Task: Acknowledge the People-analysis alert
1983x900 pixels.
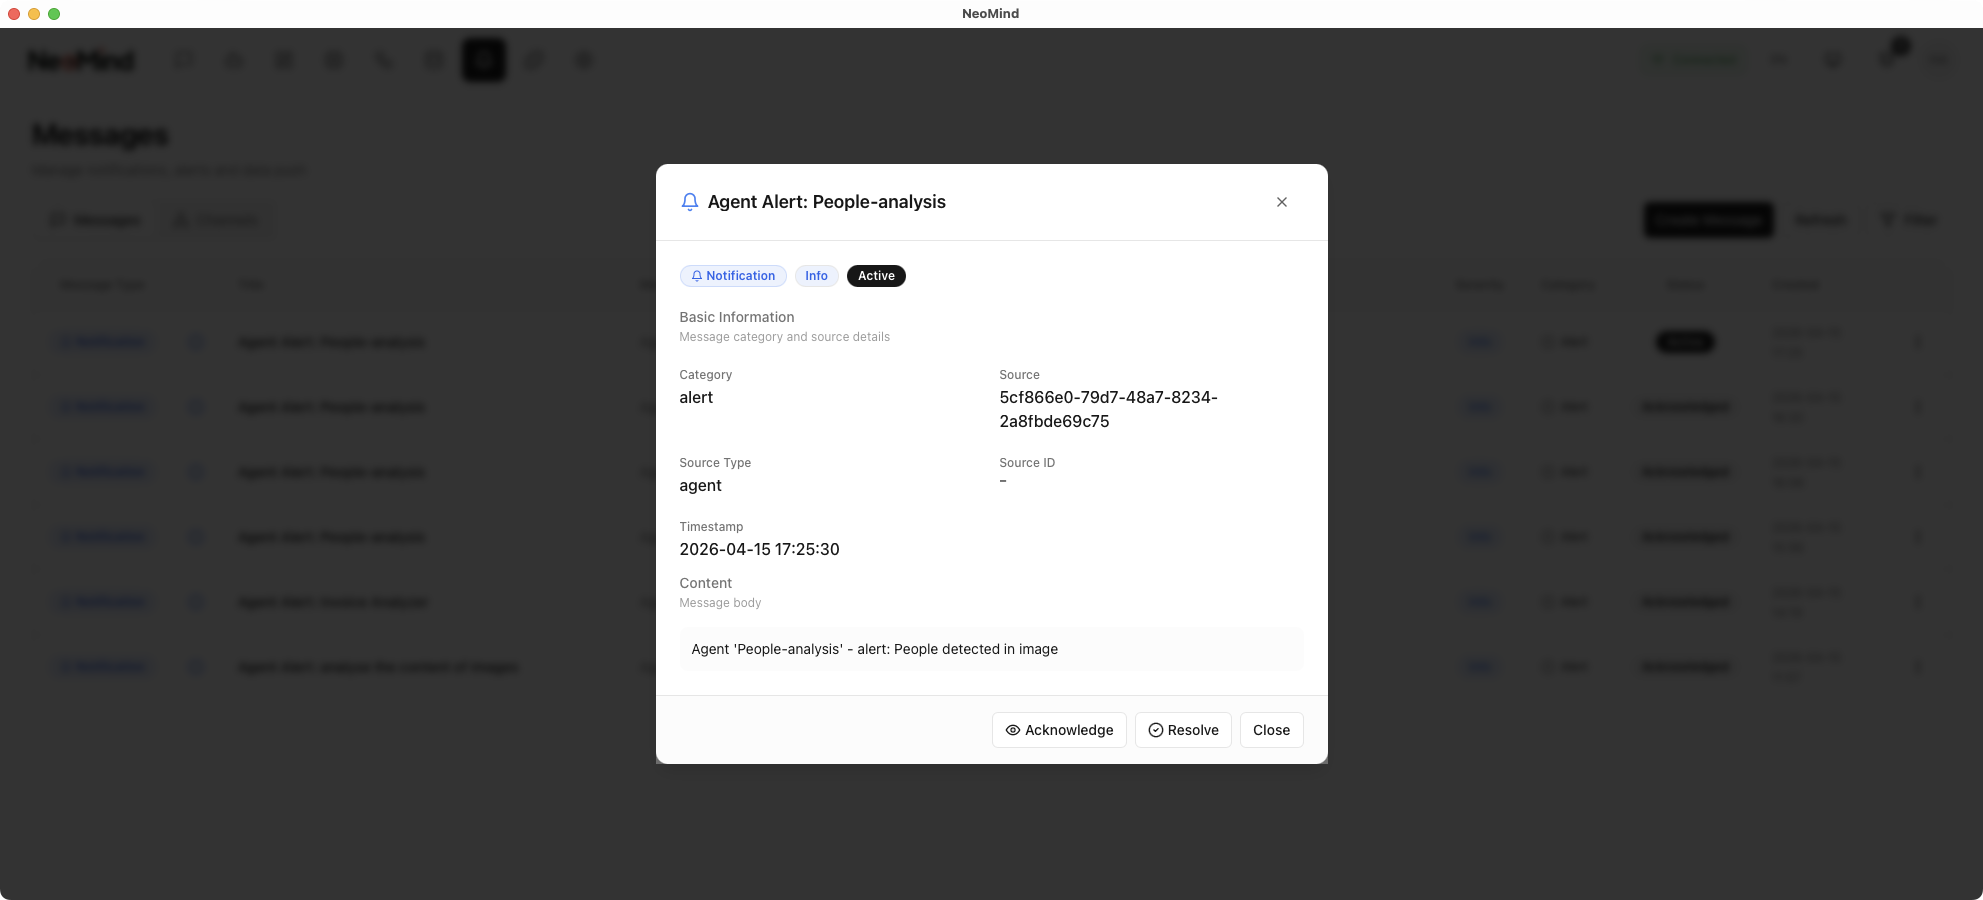Action: pos(1059,730)
